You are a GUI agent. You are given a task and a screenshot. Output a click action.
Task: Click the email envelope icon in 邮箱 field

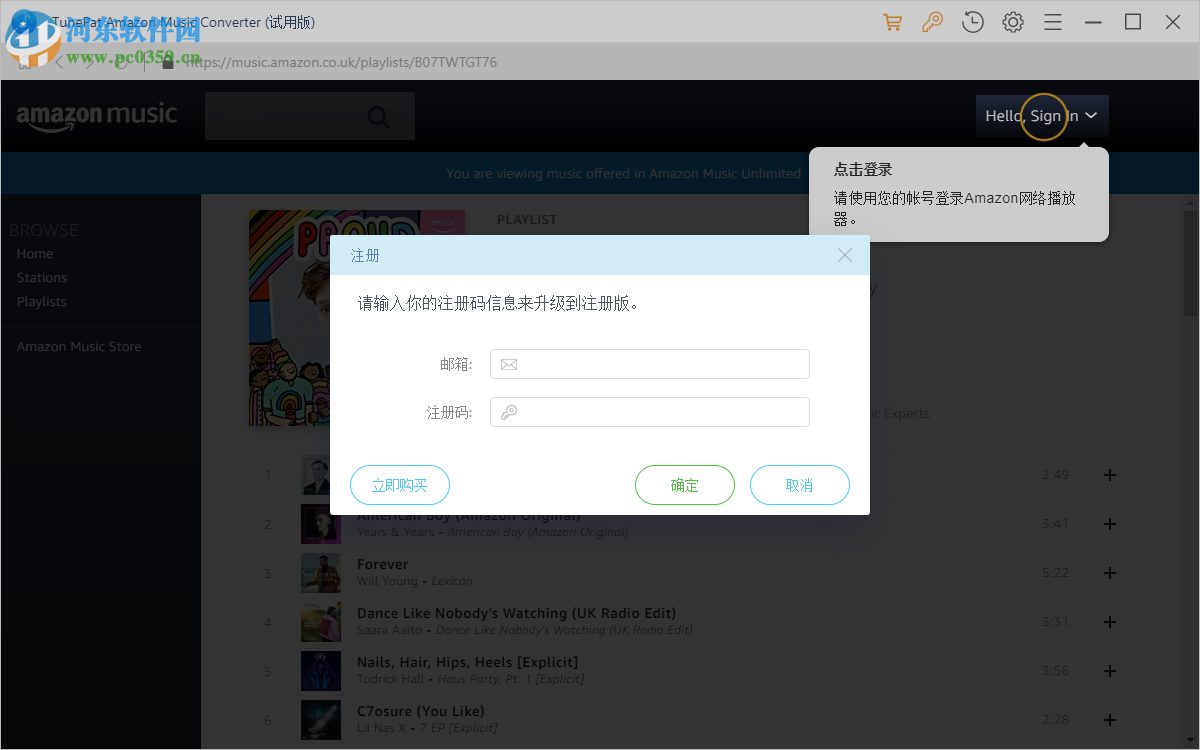point(508,364)
